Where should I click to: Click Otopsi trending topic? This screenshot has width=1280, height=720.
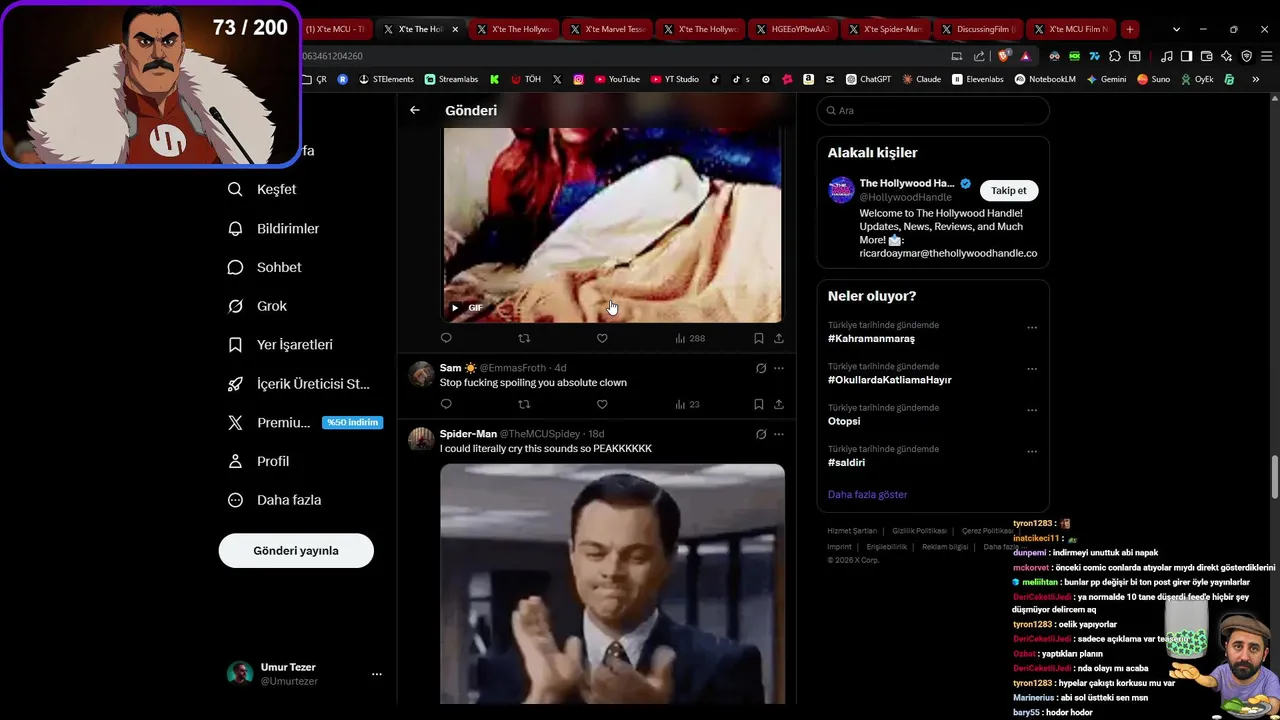point(844,421)
